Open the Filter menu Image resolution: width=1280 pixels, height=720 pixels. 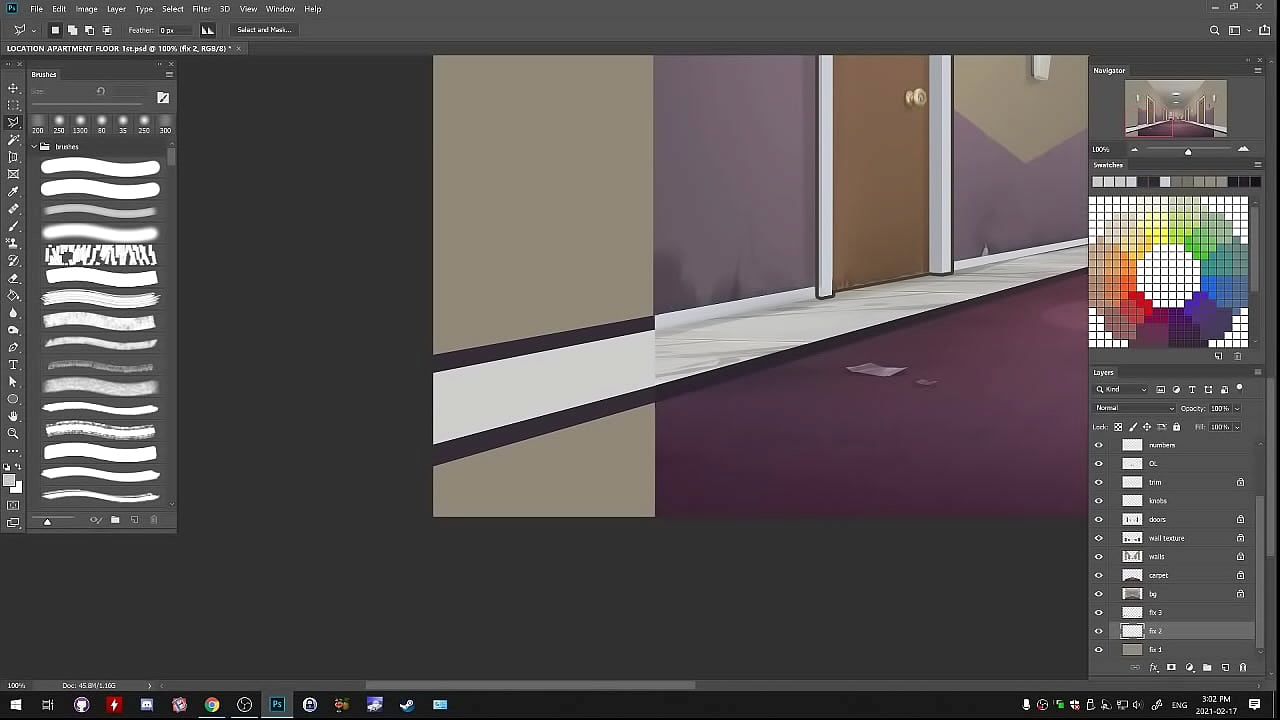coord(201,9)
